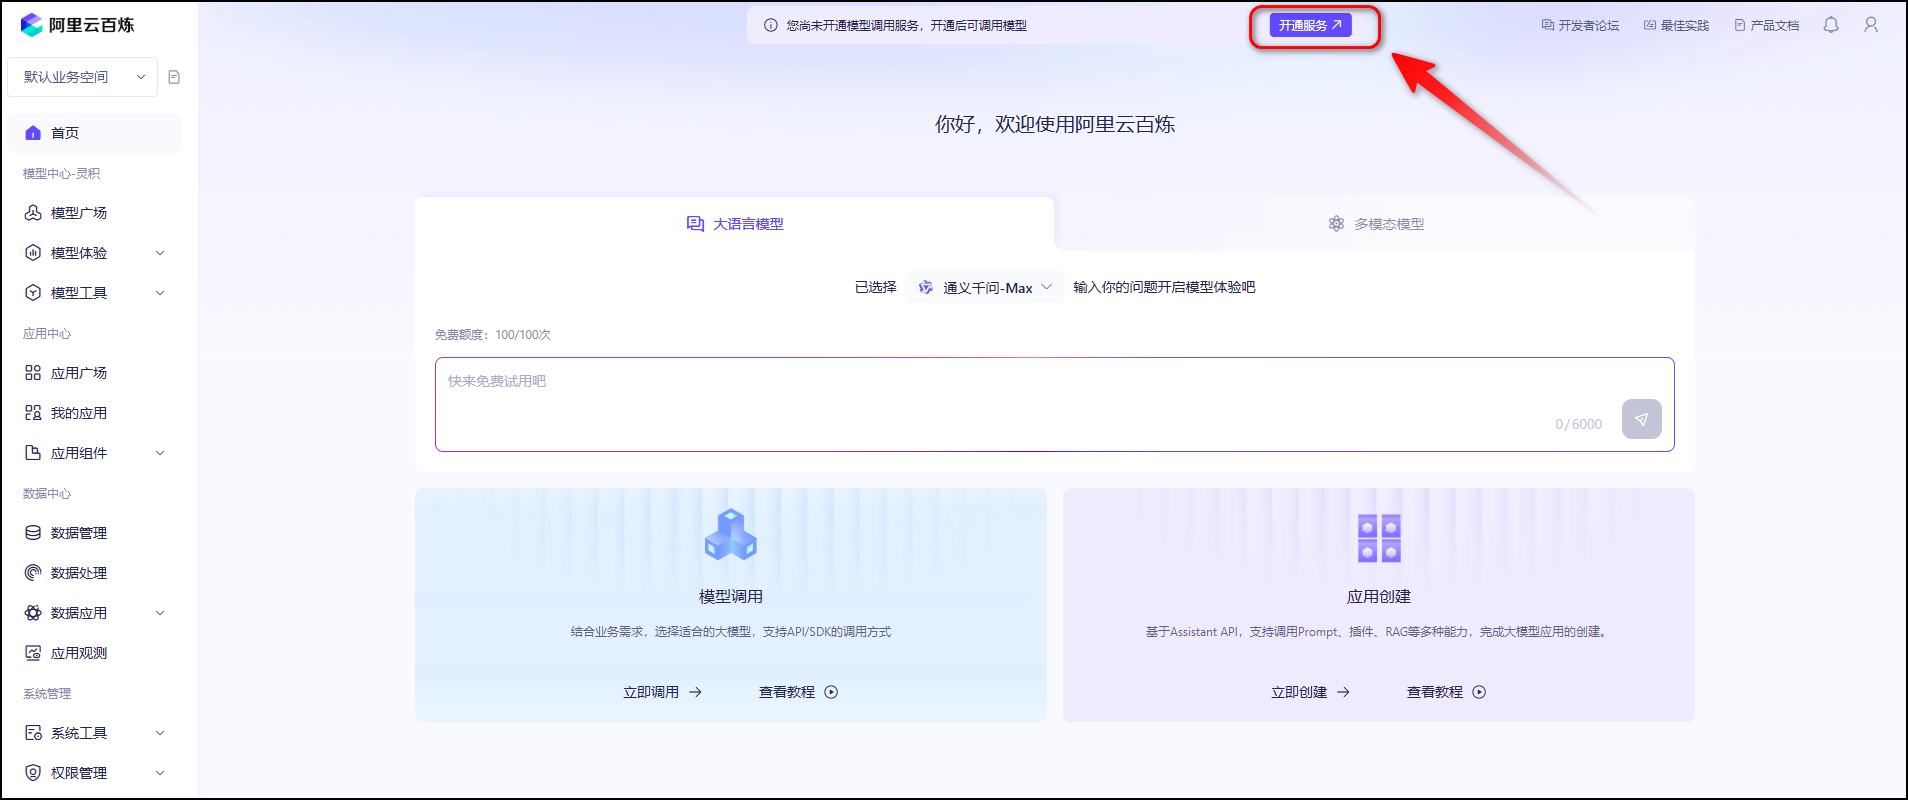Screen dimensions: 1908x800
Task: Open the user account avatar icon
Action: 1871,25
